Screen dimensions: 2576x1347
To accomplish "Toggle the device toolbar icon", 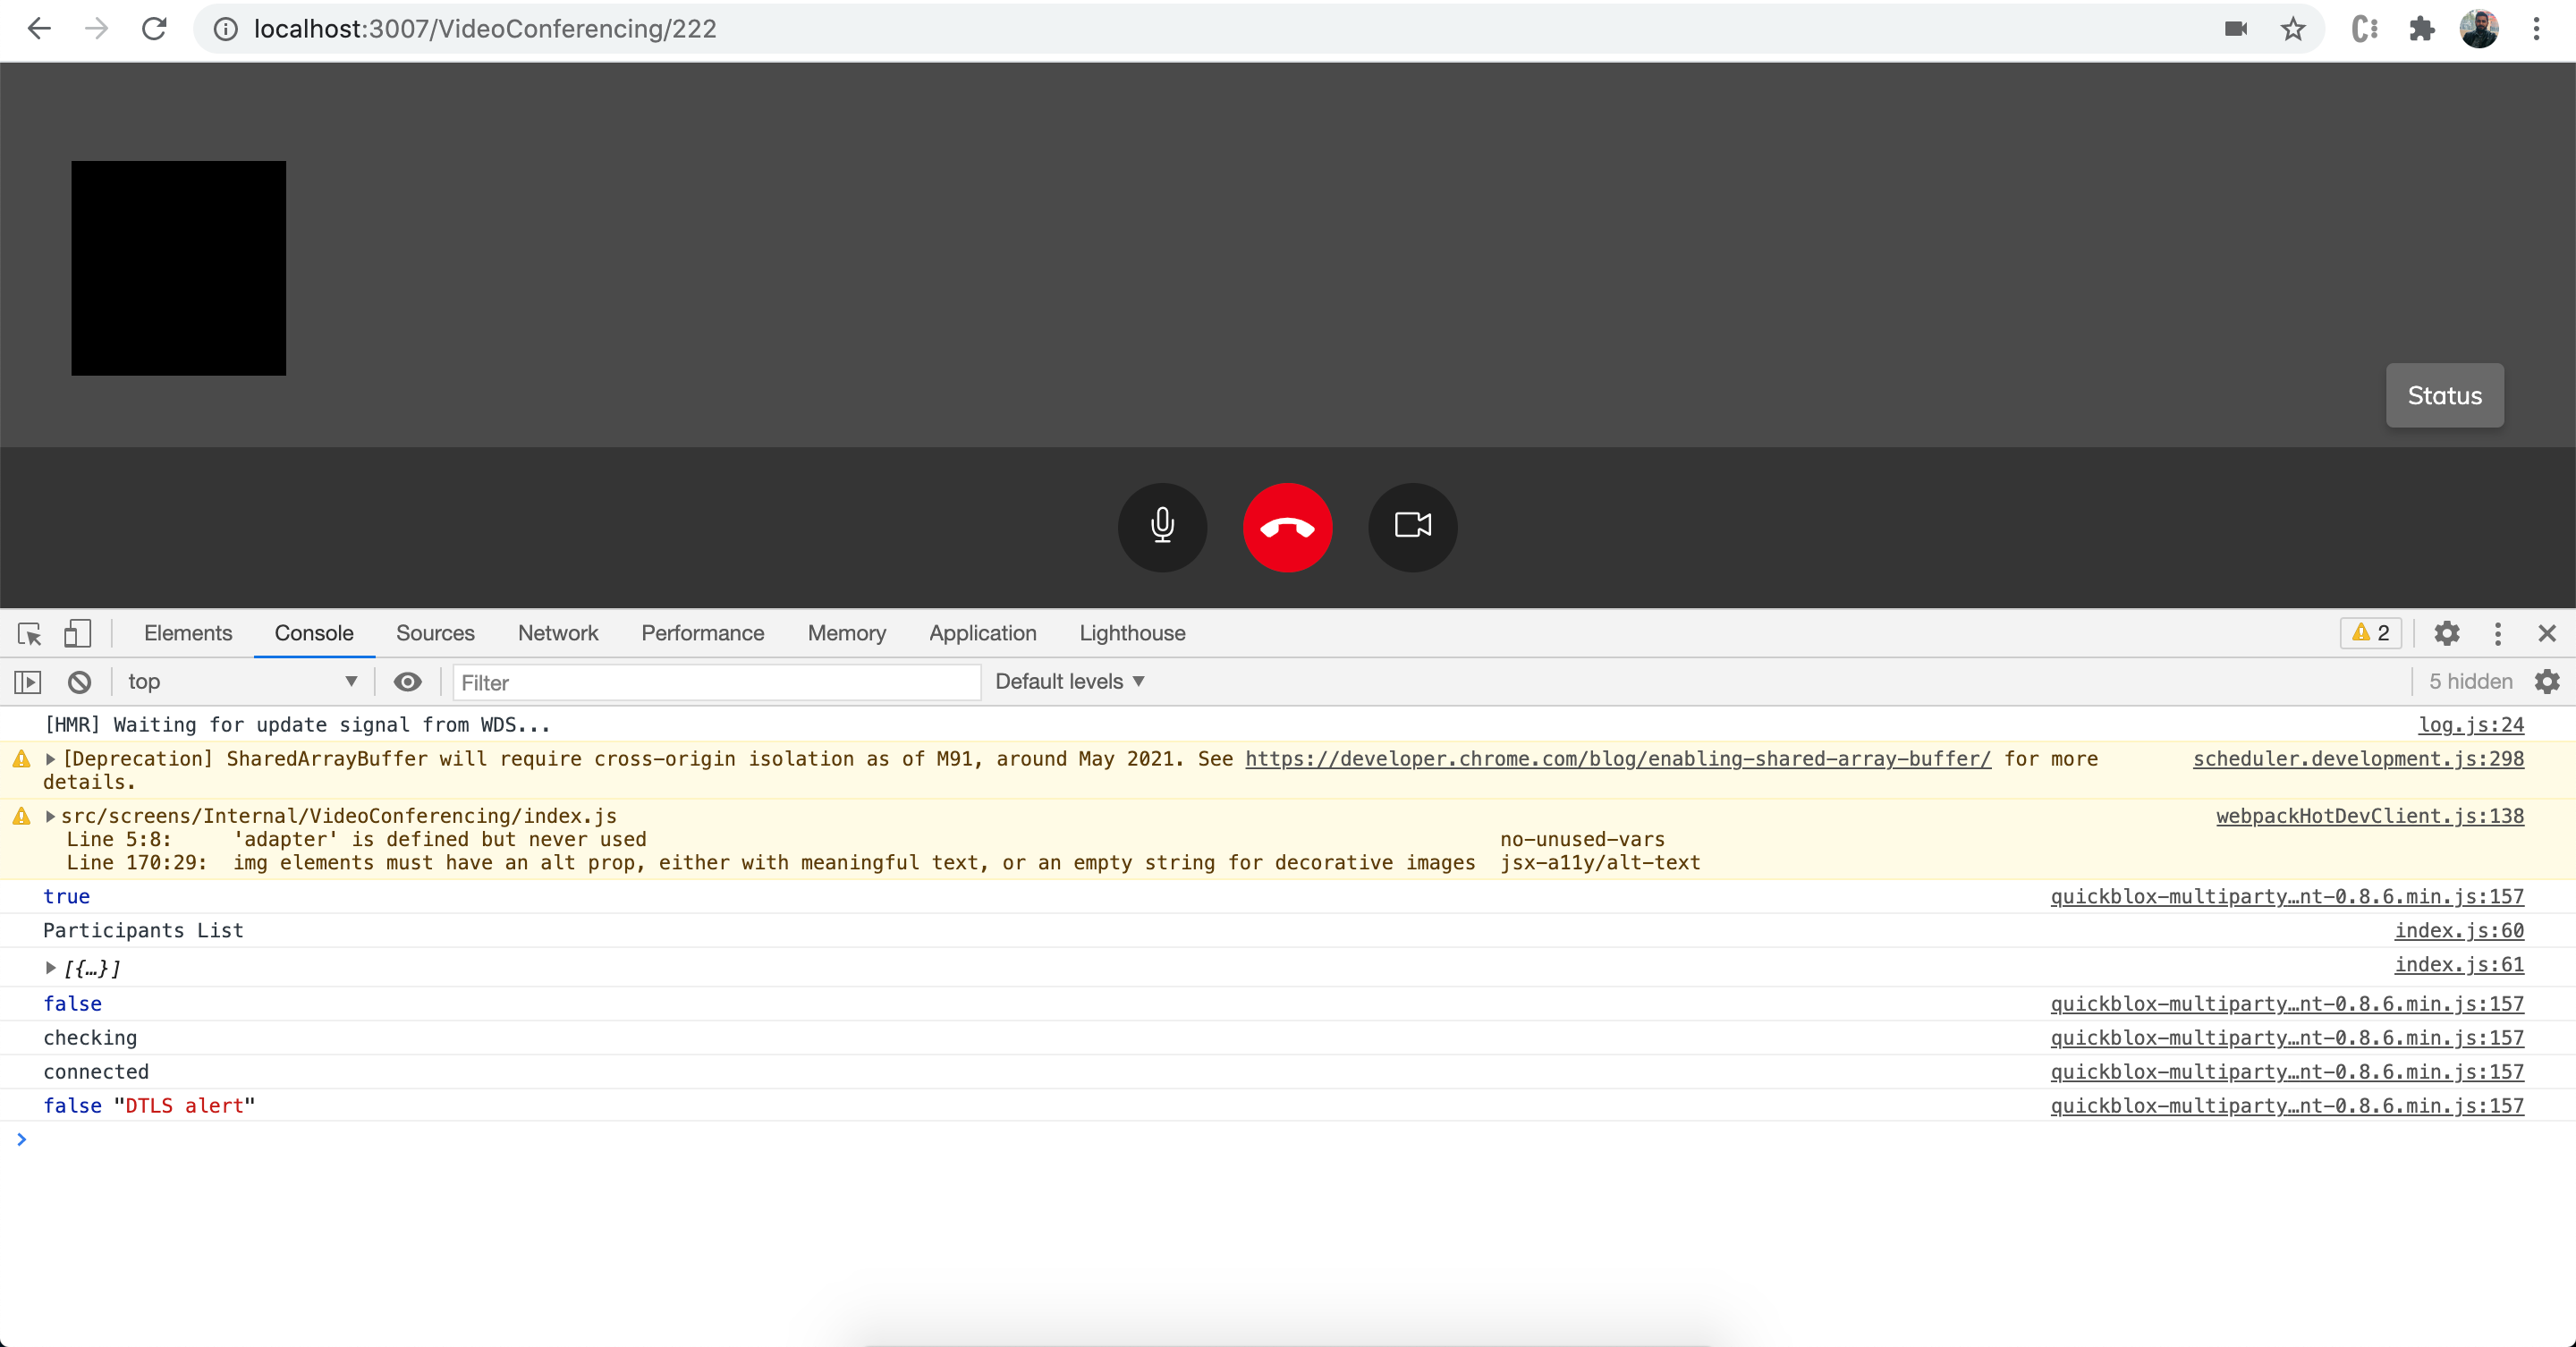I will [x=77, y=633].
